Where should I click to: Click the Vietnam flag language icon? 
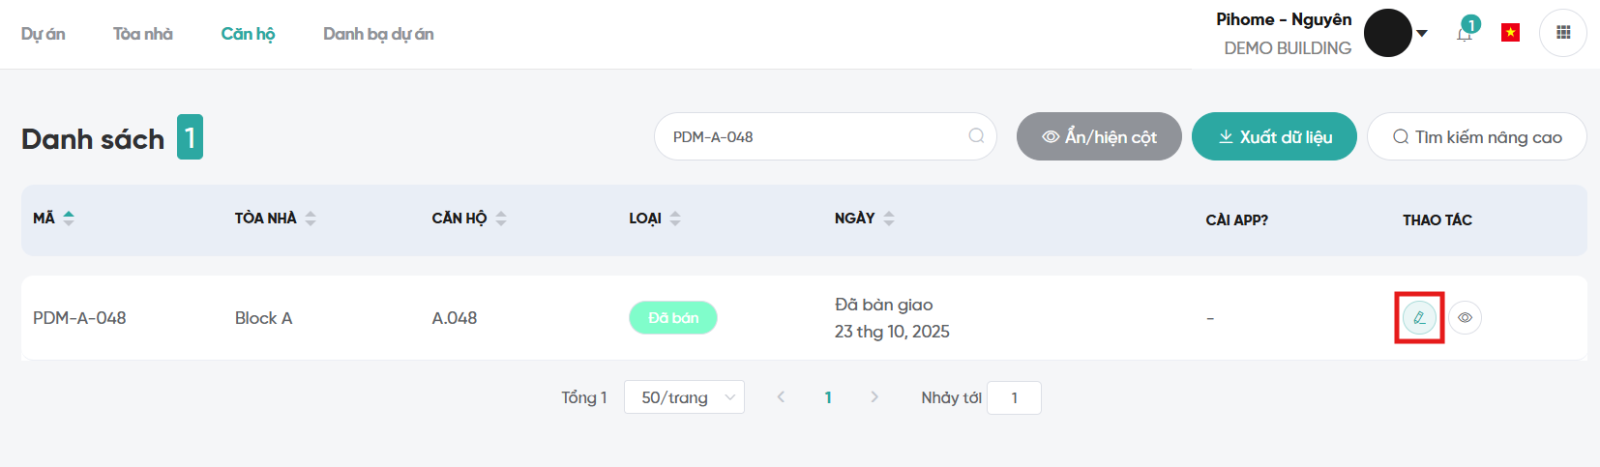(x=1510, y=33)
